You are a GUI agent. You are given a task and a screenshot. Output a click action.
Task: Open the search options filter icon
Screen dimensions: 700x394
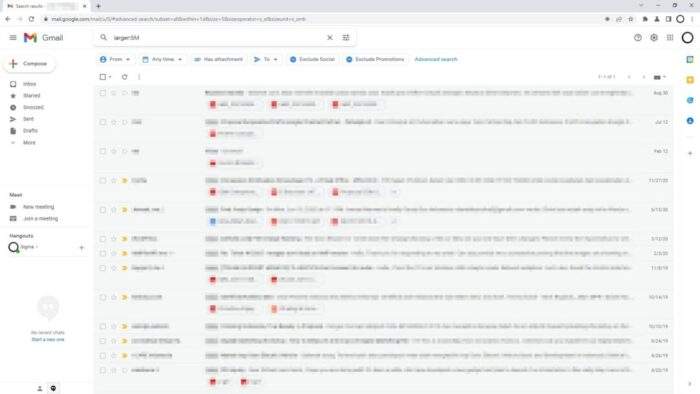coord(346,37)
